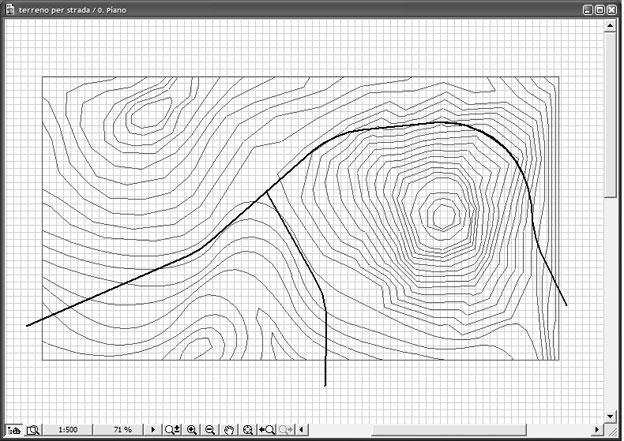Image resolution: width=624 pixels, height=441 pixels.
Task: Expand zoom options with the arrow button
Action: point(153,430)
